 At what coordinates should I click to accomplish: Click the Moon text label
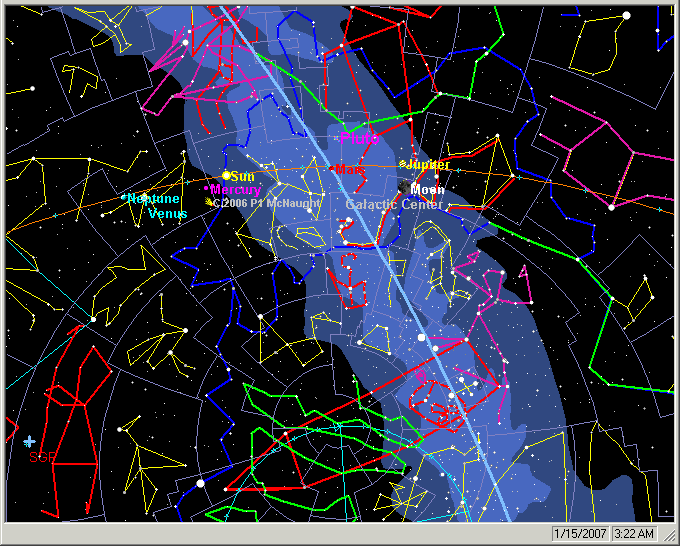[428, 190]
